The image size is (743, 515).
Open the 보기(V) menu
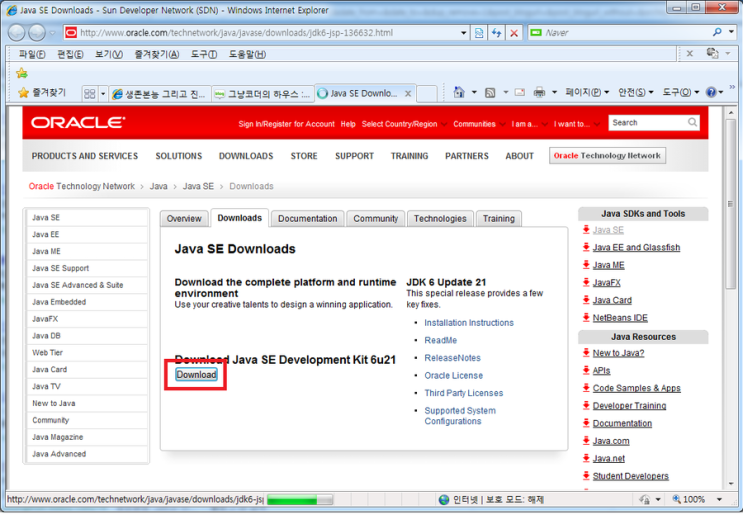pyautogui.click(x=109, y=54)
